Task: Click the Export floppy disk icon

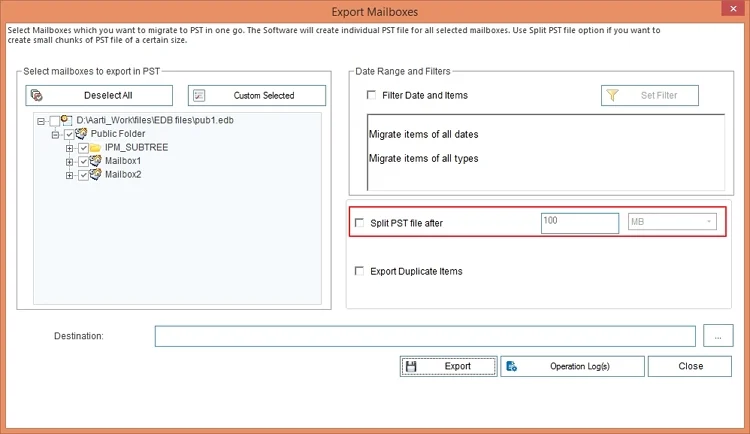Action: 410,367
